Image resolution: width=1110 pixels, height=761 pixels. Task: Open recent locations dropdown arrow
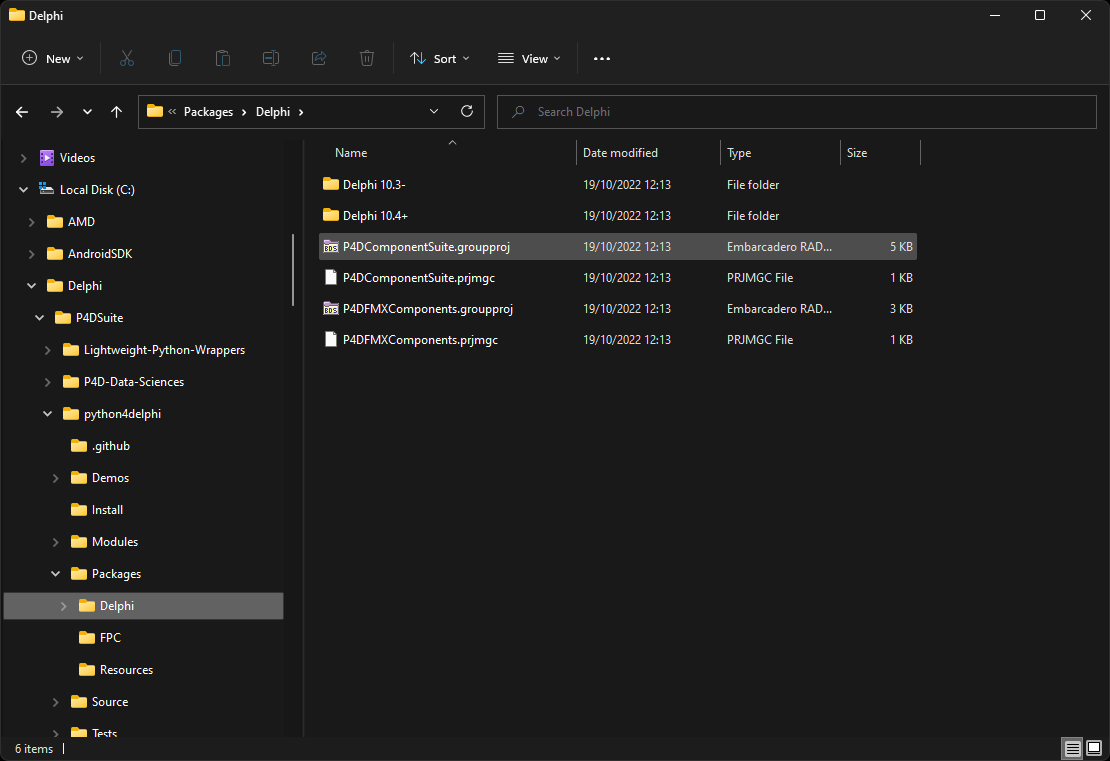click(87, 112)
